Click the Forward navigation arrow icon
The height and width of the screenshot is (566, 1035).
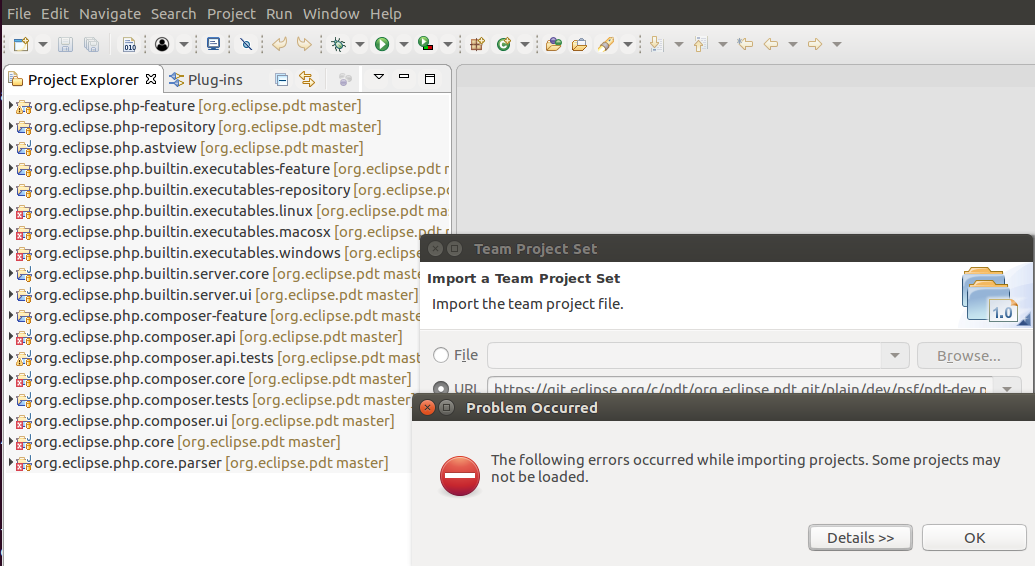tap(815, 44)
